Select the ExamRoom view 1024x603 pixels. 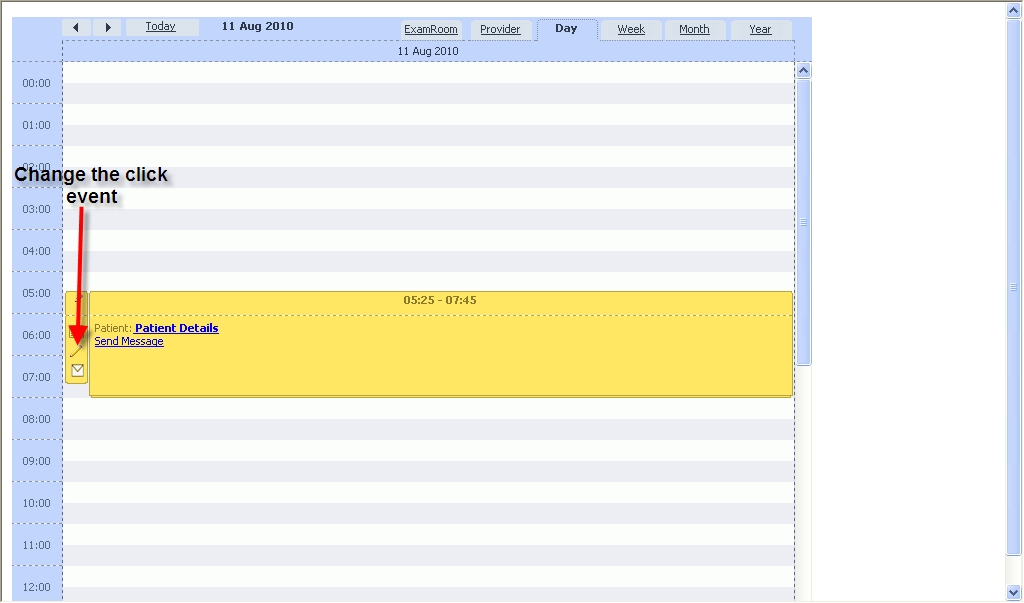tap(431, 29)
